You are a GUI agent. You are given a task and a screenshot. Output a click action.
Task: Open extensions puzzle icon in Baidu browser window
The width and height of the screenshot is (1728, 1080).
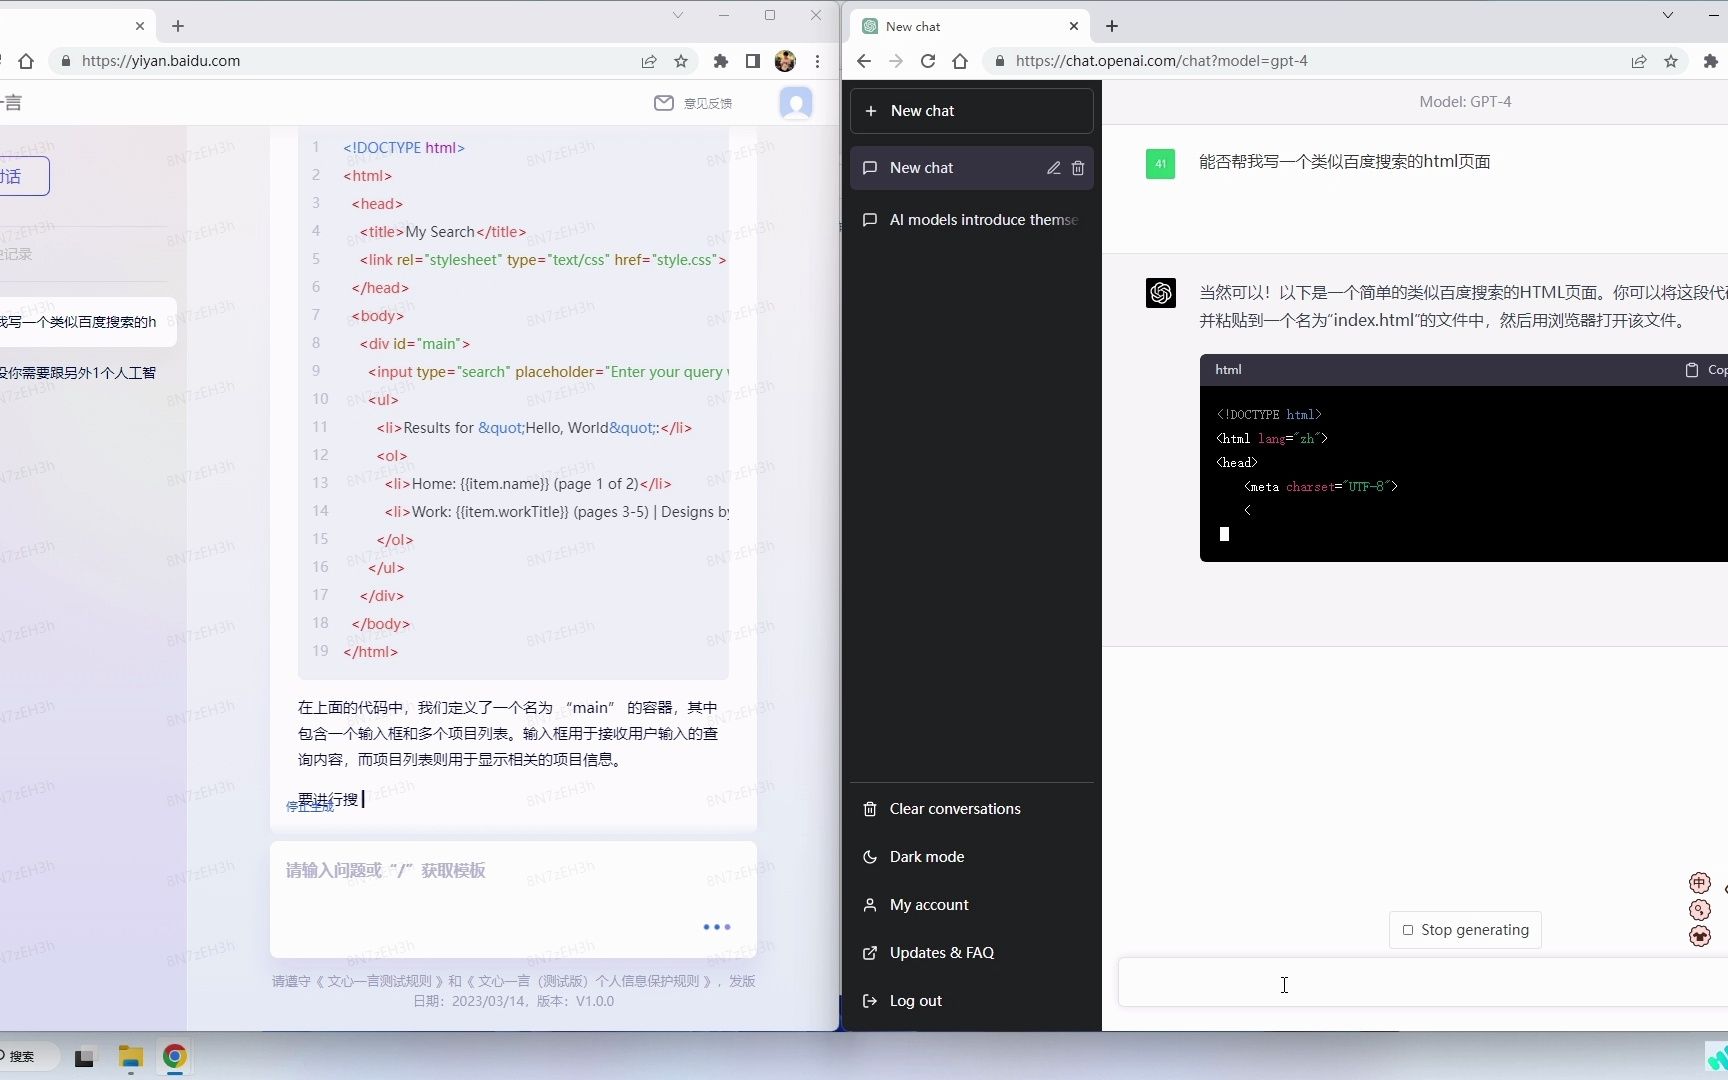pyautogui.click(x=720, y=61)
